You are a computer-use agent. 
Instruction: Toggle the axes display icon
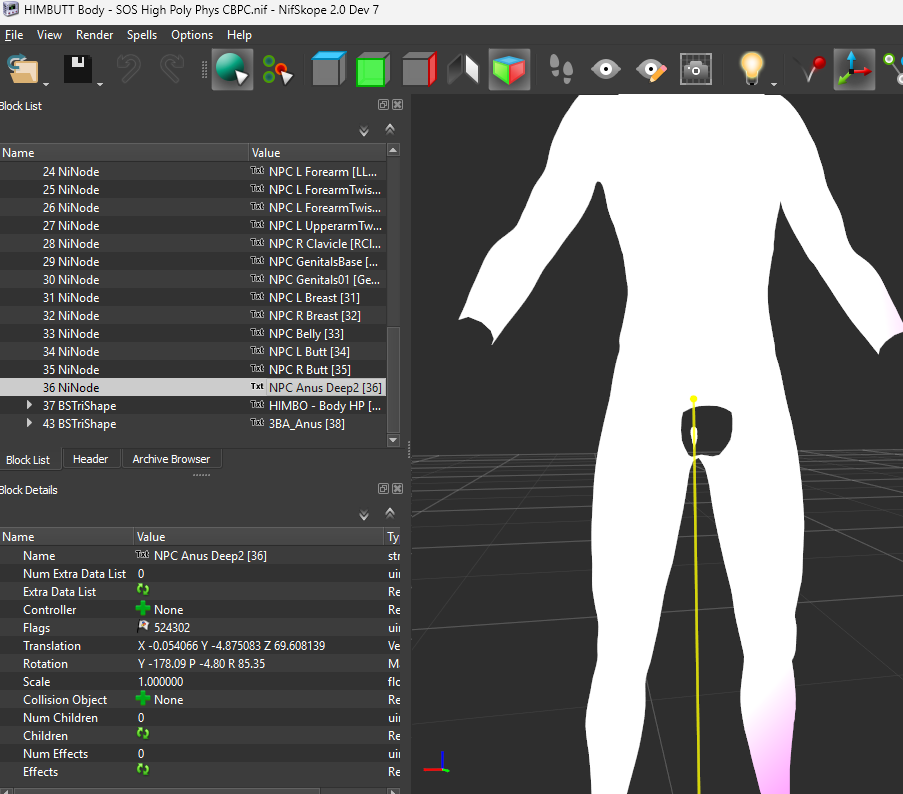click(x=854, y=70)
